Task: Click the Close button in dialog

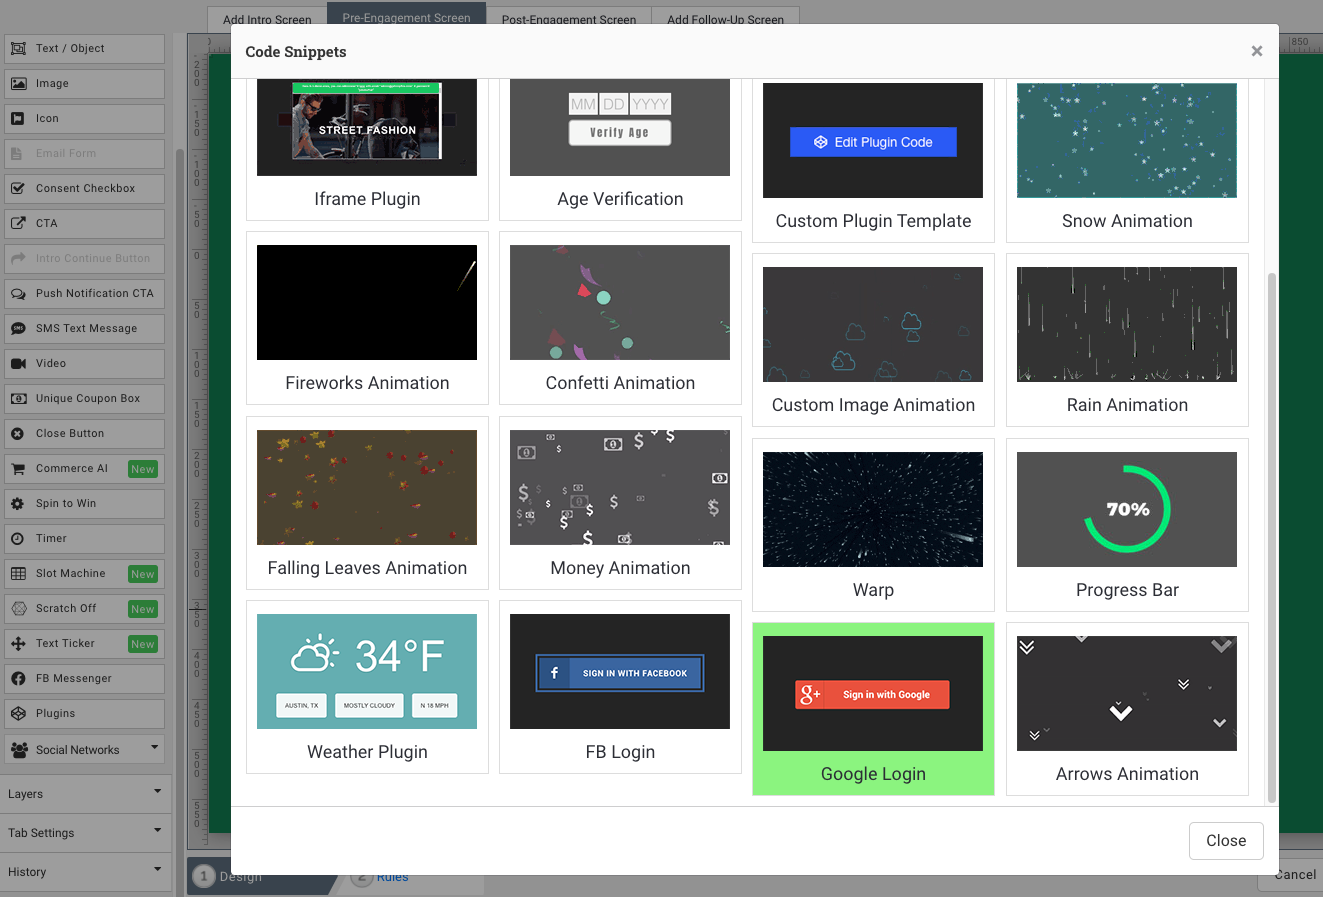Action: pyautogui.click(x=1225, y=841)
